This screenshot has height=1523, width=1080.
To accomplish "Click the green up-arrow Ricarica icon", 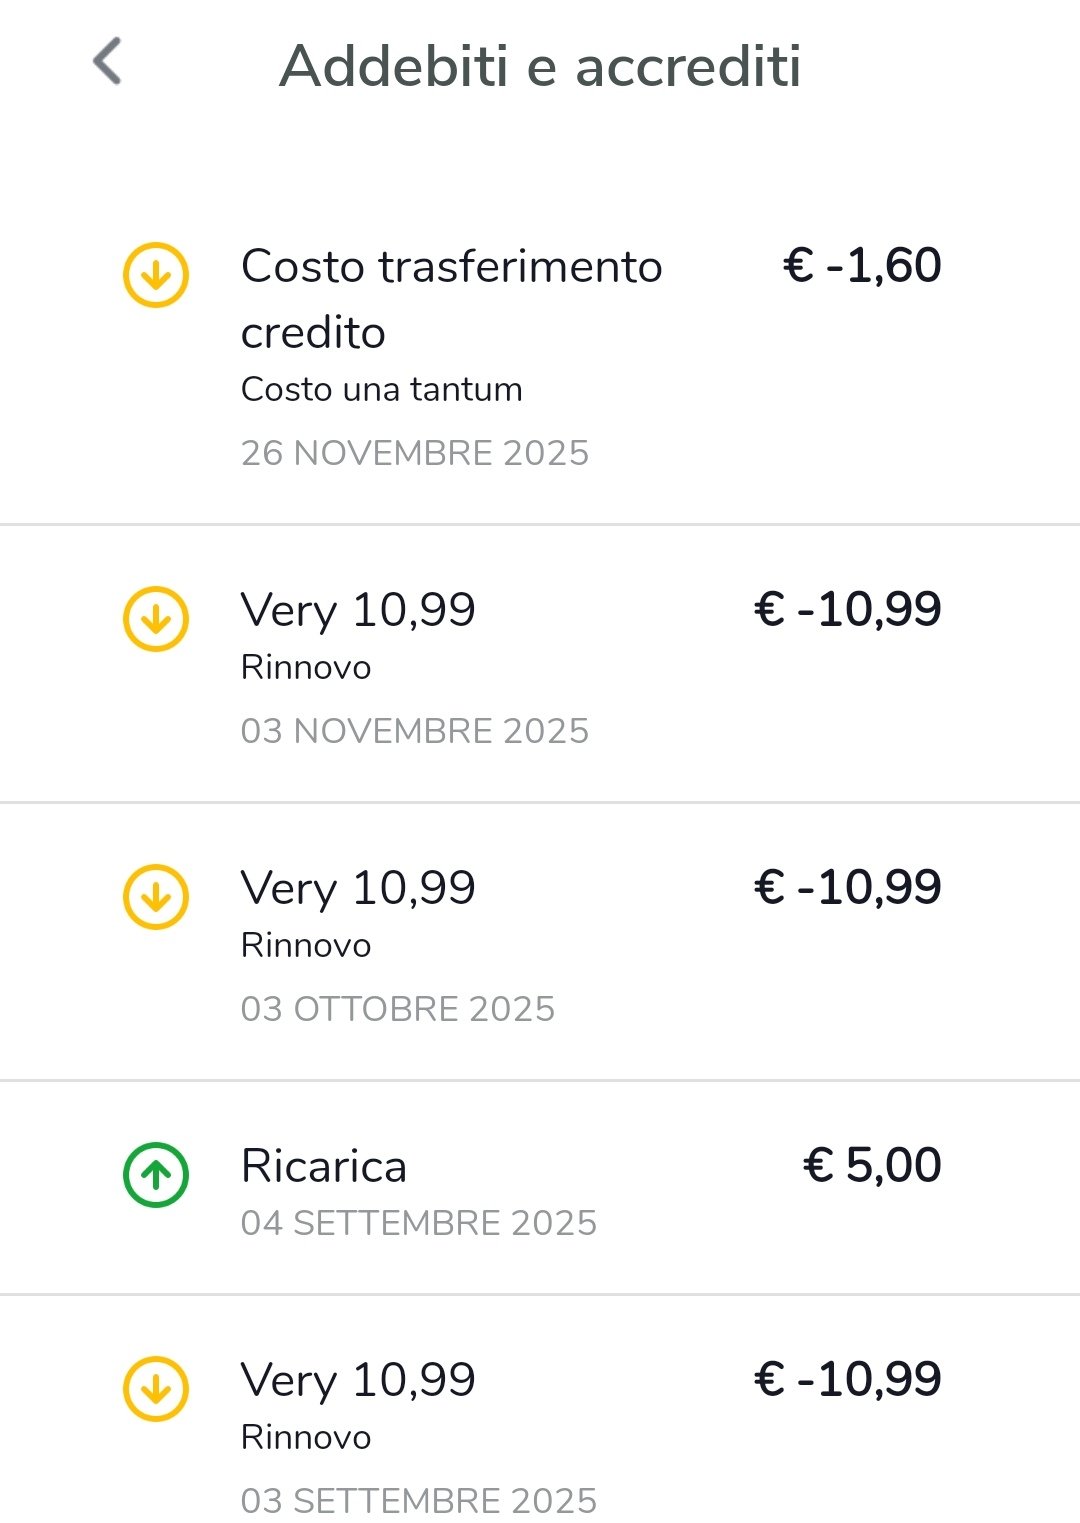I will [x=156, y=1175].
